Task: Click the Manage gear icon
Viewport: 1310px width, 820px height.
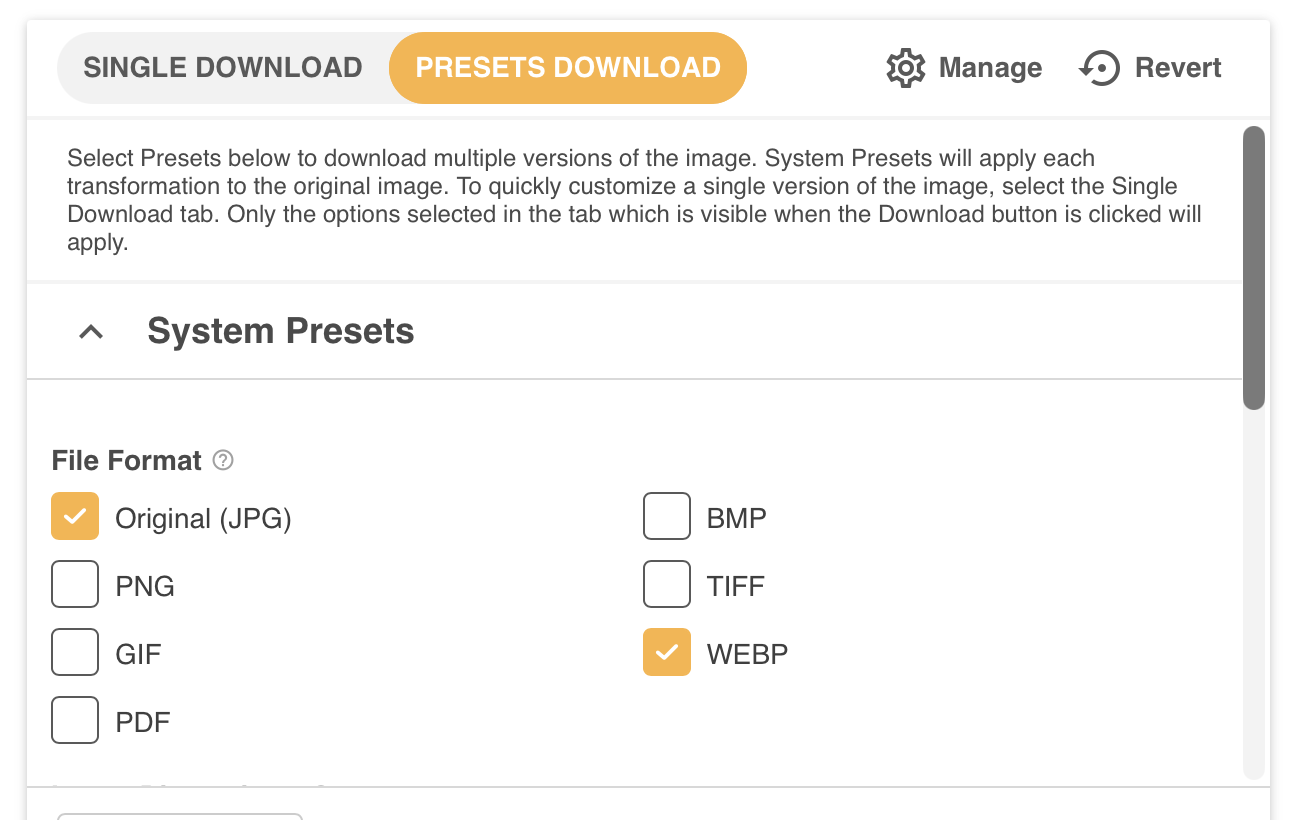Action: (906, 68)
